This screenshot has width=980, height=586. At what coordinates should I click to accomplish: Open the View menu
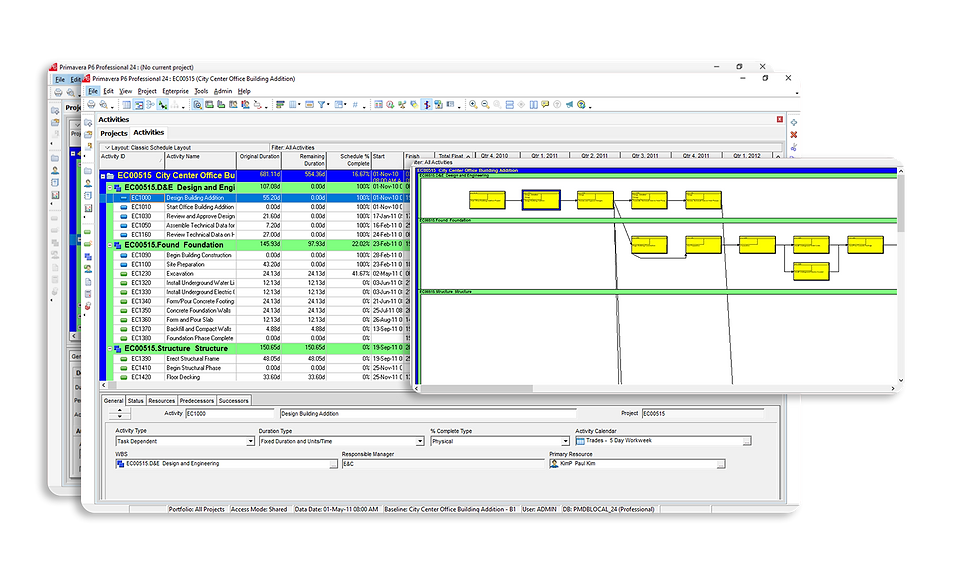(125, 91)
